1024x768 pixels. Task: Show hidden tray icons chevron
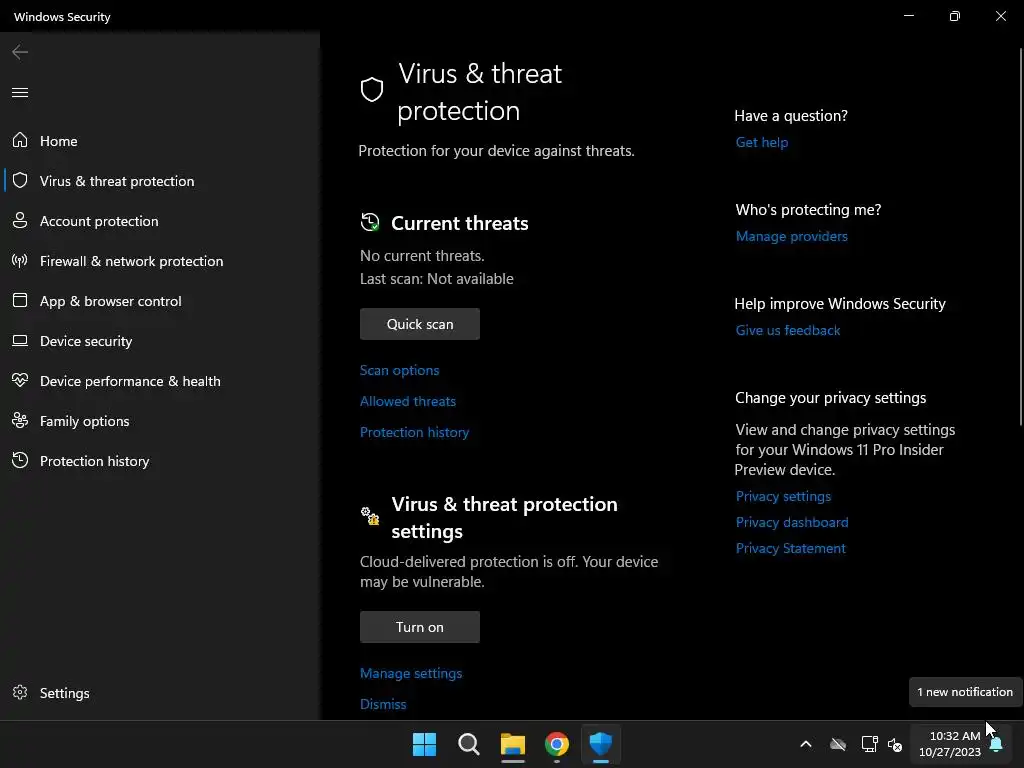(806, 744)
